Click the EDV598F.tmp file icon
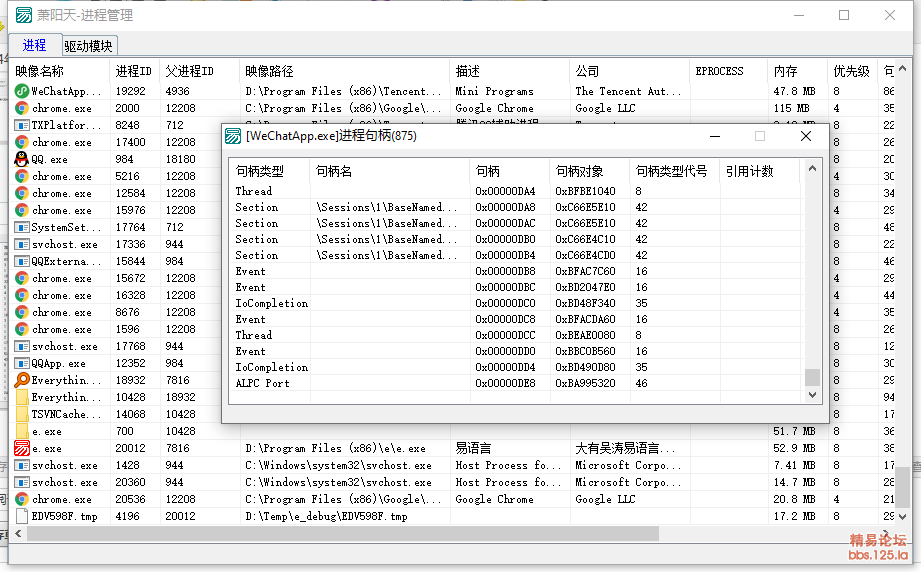The width and height of the screenshot is (921, 572). click(x=21, y=516)
